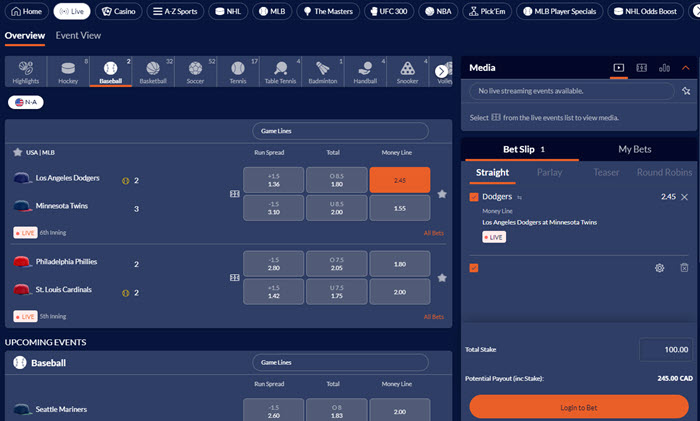Show live stream media icon

[x=619, y=68]
